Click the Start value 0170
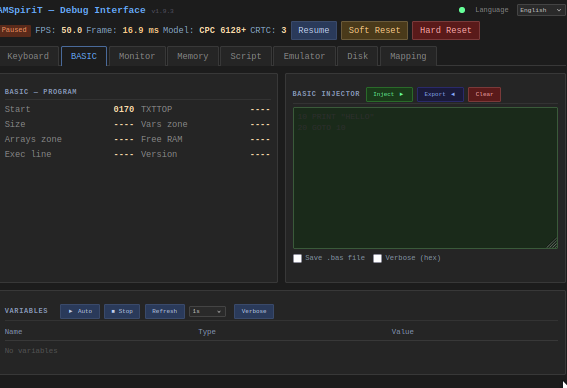 (124, 109)
